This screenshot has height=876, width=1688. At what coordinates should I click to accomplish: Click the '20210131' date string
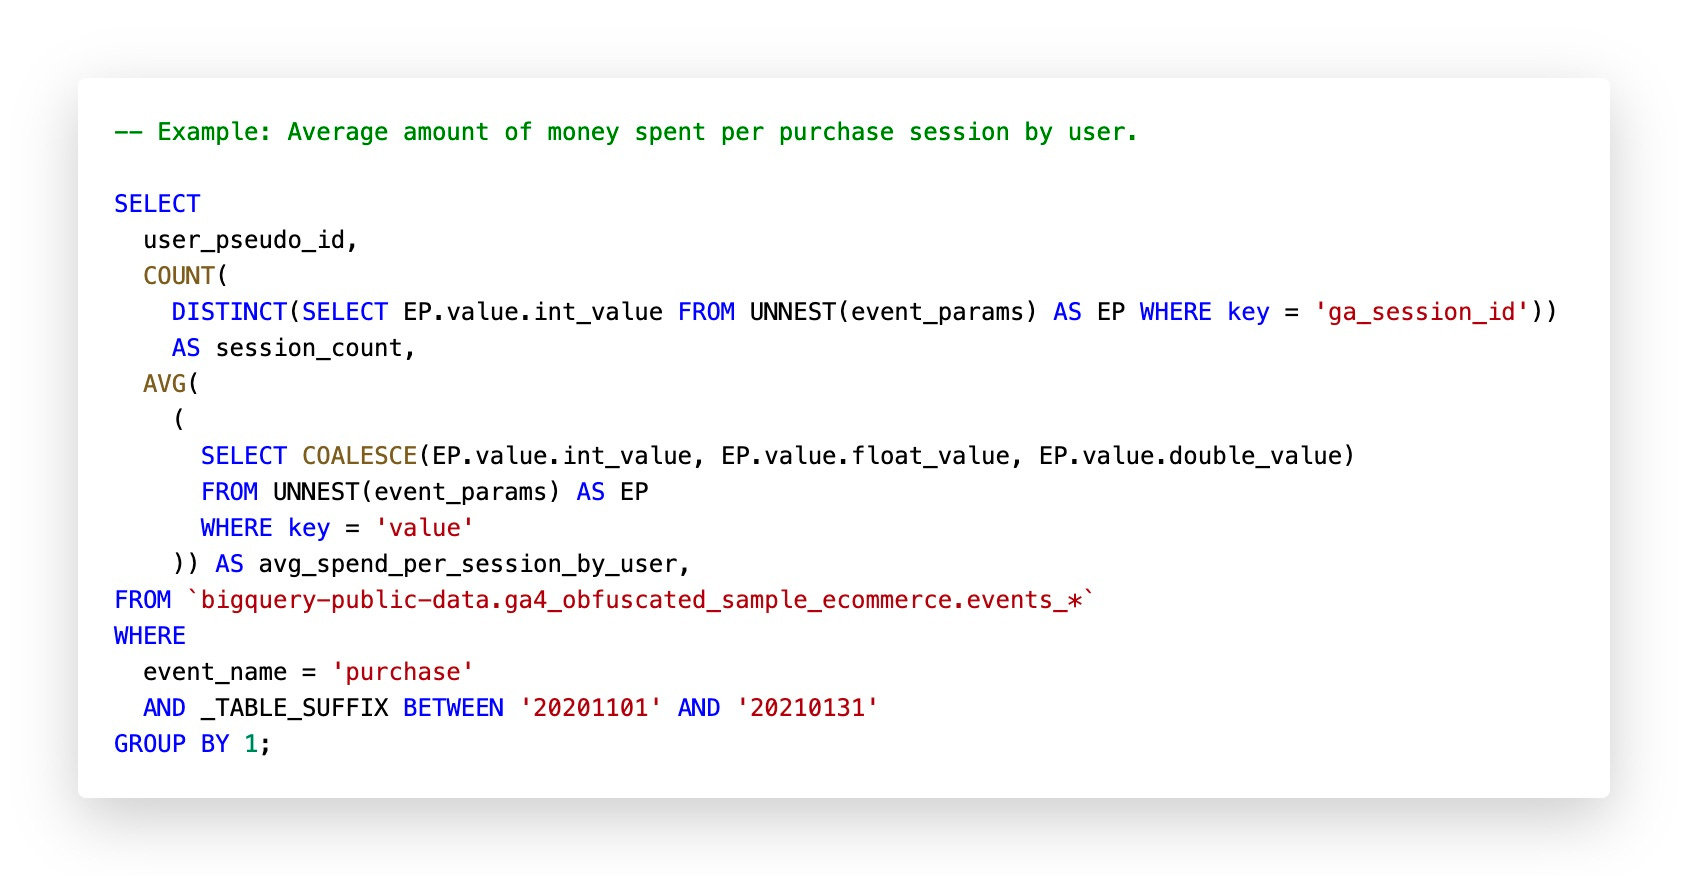coord(807,708)
